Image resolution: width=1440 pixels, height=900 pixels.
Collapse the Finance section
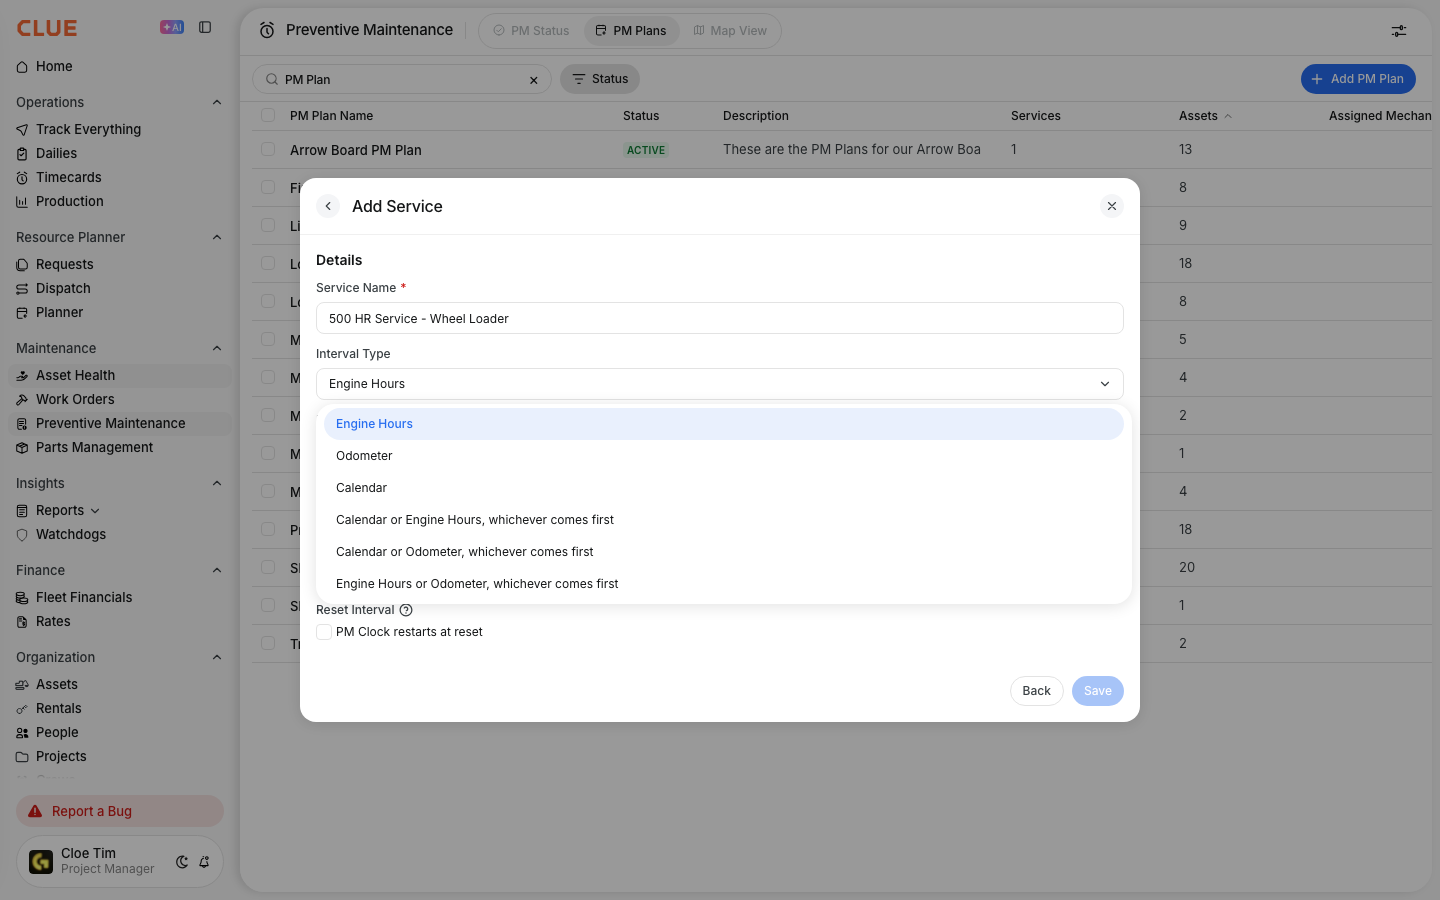tap(217, 570)
